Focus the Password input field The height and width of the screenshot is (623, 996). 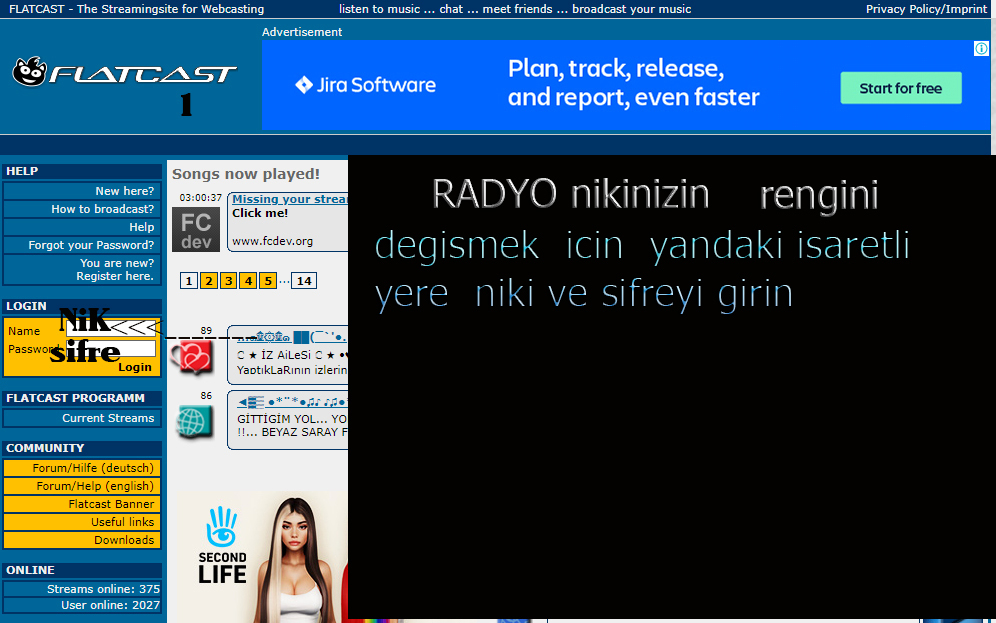(110, 349)
